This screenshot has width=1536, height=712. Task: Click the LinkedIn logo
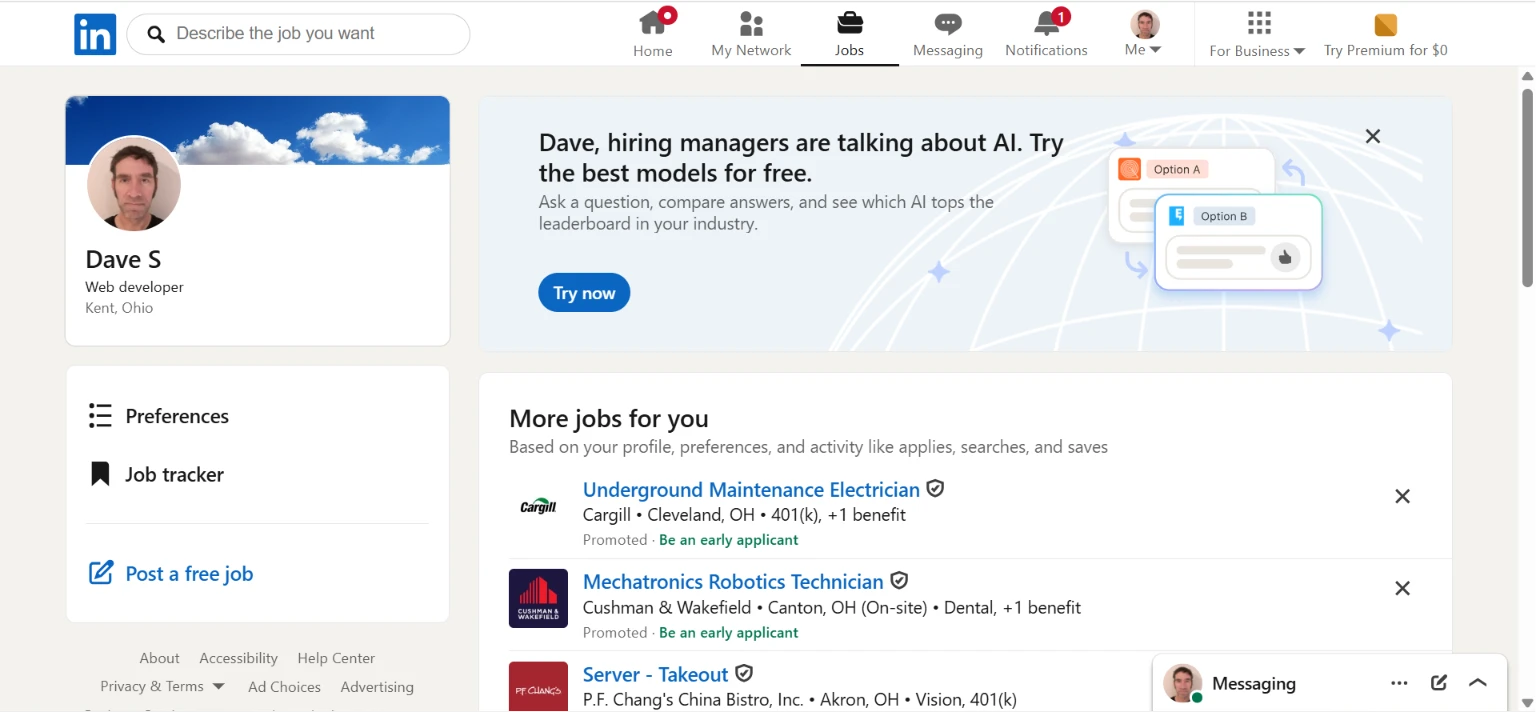click(x=95, y=34)
